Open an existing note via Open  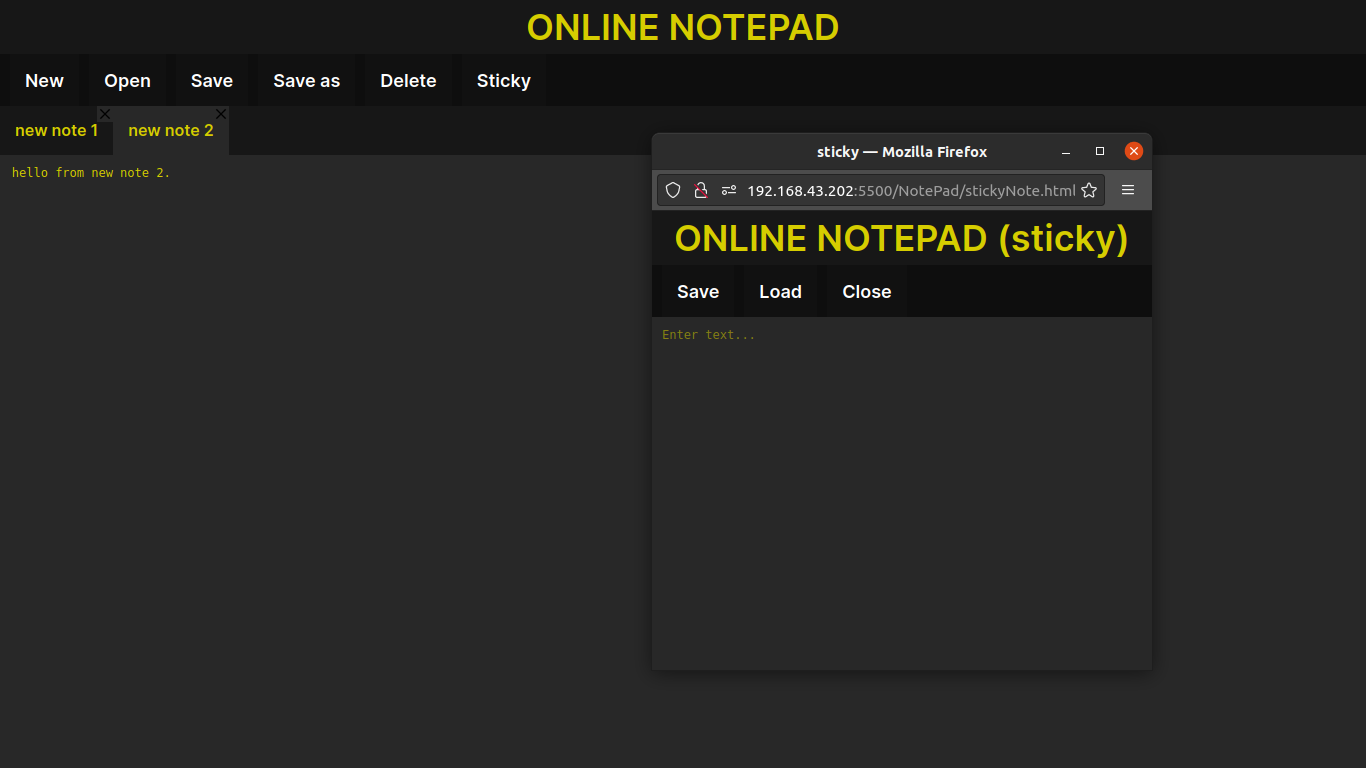pyautogui.click(x=127, y=80)
